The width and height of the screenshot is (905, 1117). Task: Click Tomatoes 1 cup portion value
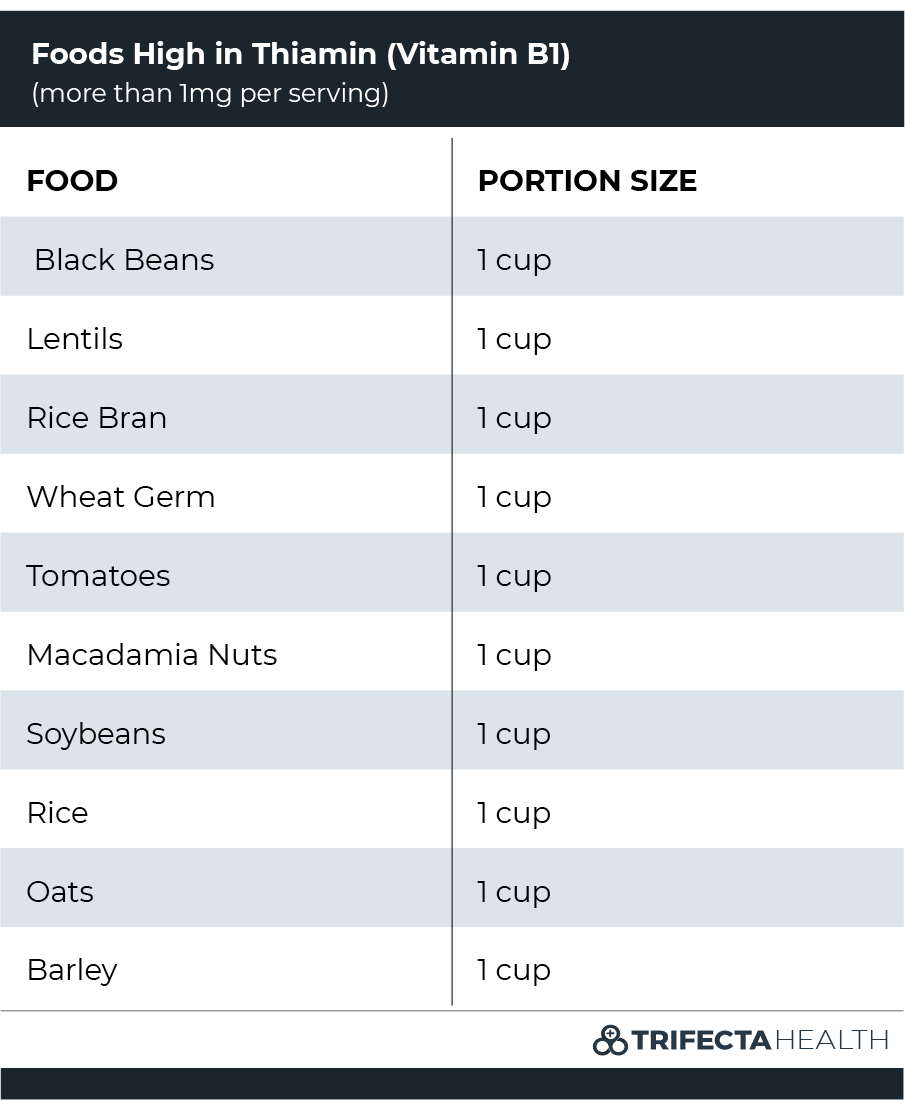point(514,576)
